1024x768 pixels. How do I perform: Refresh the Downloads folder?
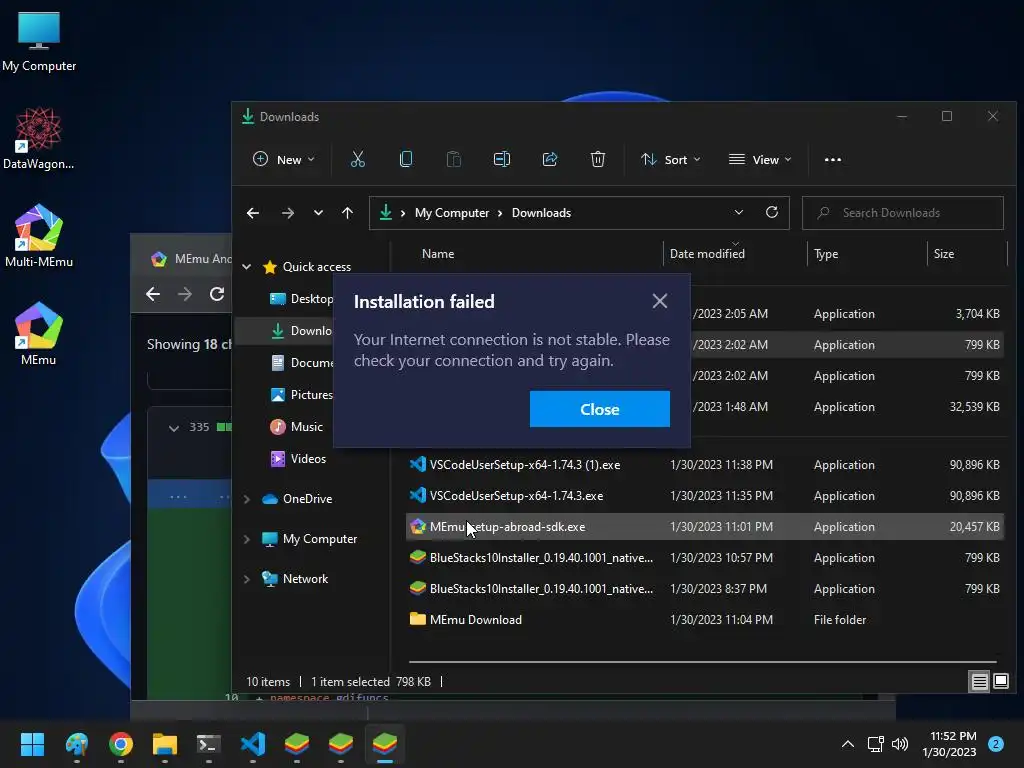click(772, 213)
